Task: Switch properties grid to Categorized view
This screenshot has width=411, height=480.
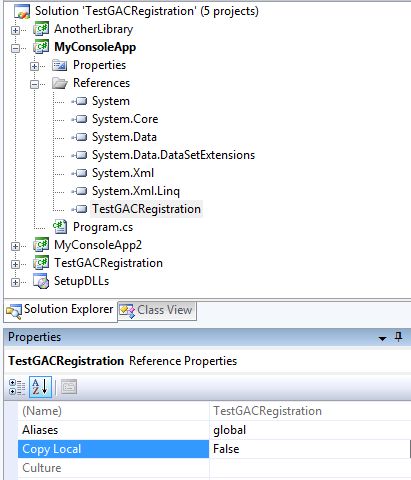Action: click(17, 387)
